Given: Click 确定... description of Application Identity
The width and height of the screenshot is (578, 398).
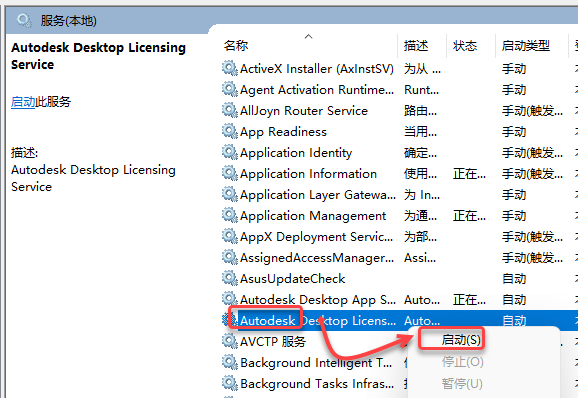Looking at the screenshot, I should [x=420, y=153].
